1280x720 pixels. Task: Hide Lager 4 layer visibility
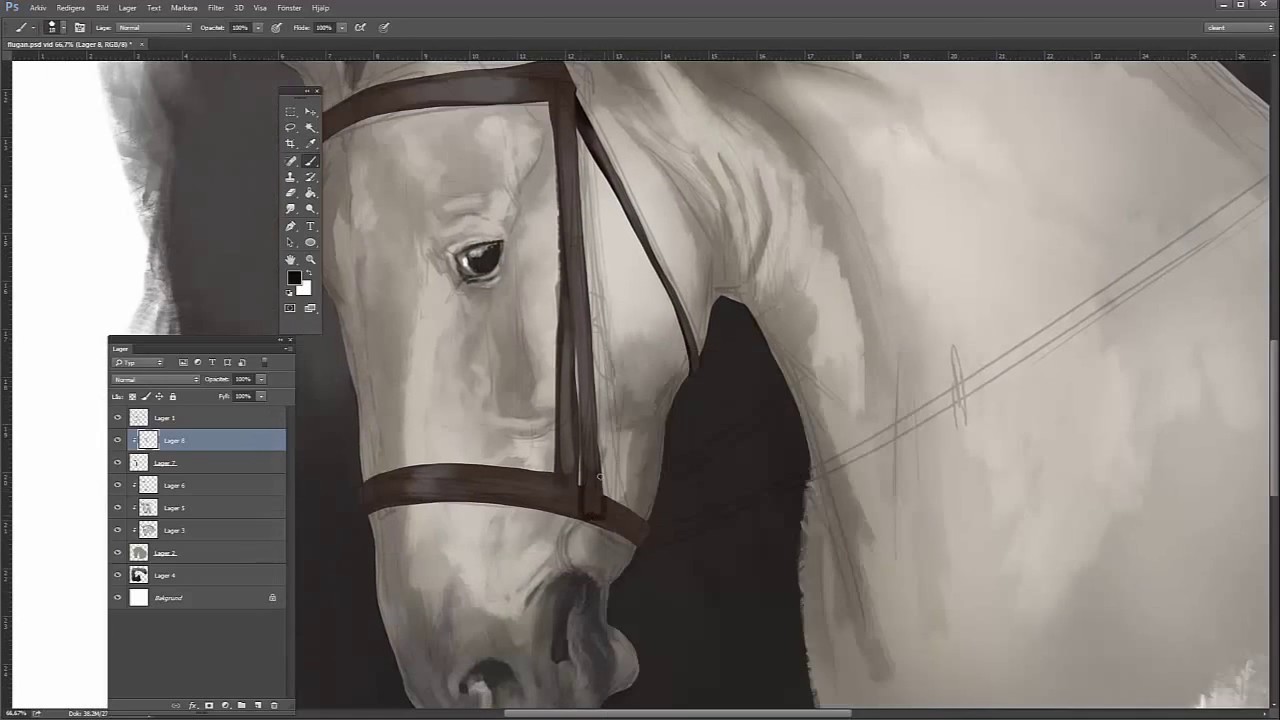(118, 575)
